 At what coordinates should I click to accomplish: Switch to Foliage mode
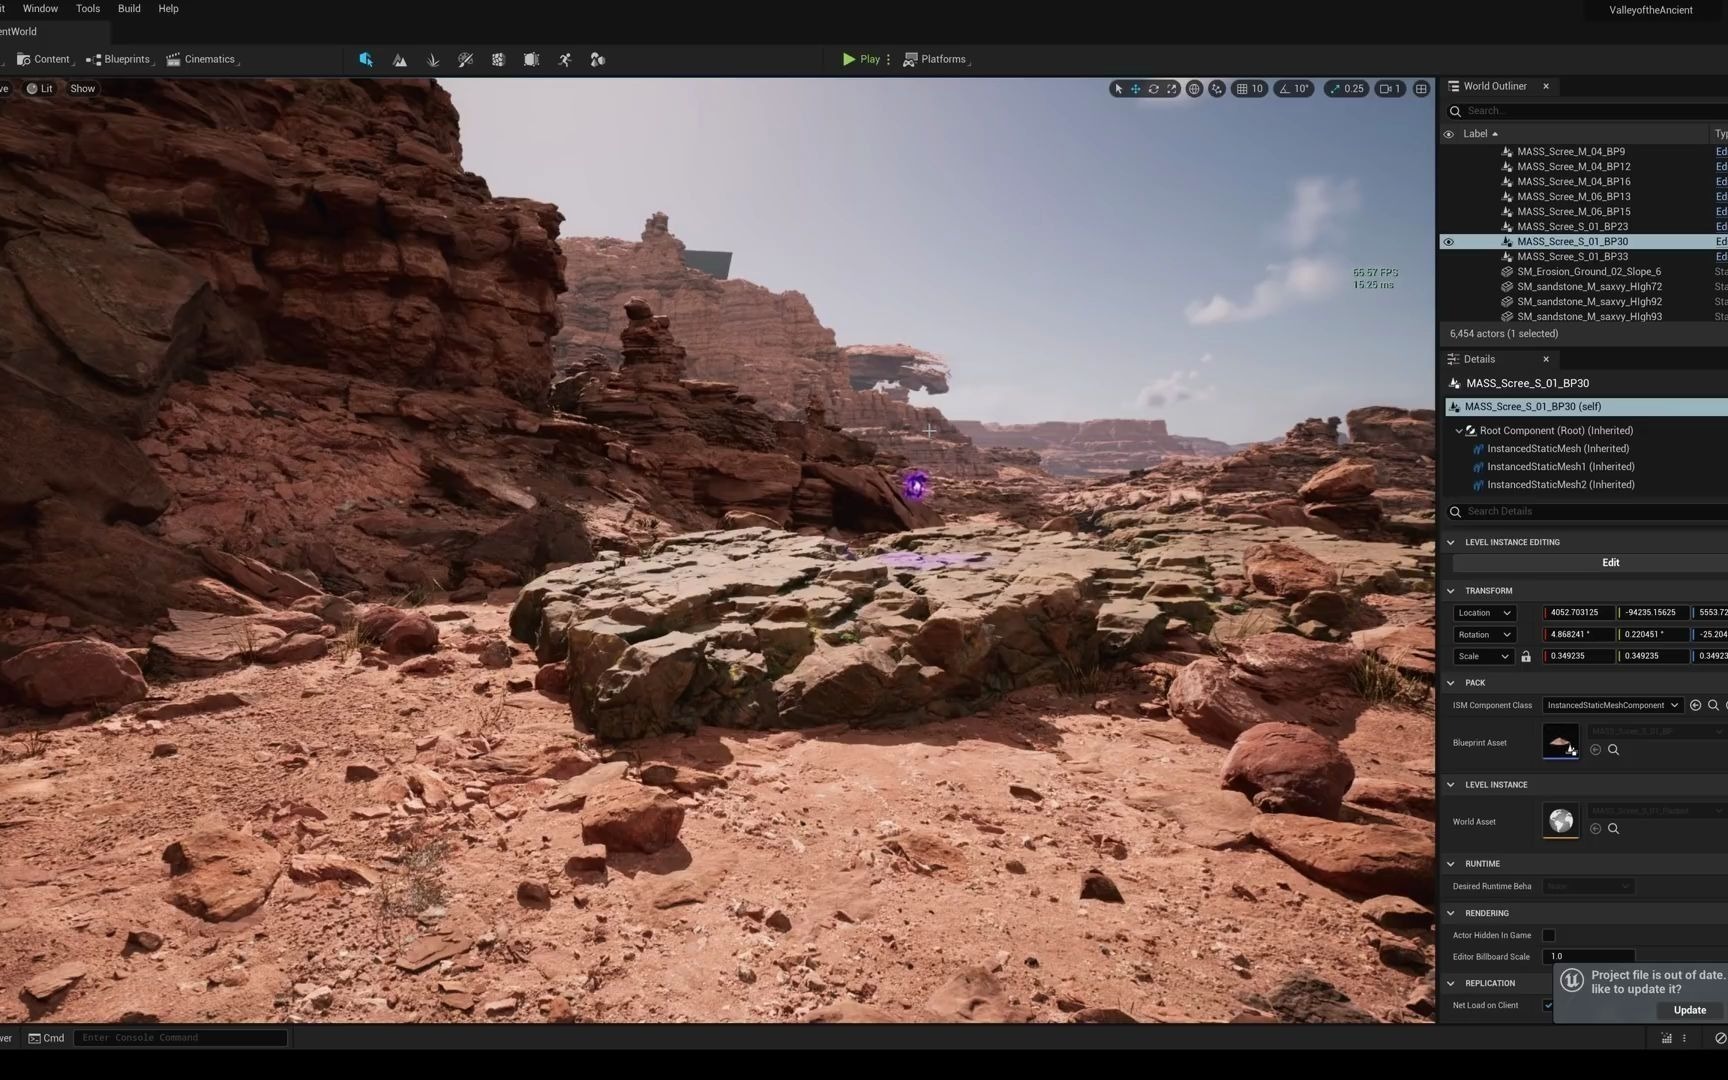pos(433,60)
